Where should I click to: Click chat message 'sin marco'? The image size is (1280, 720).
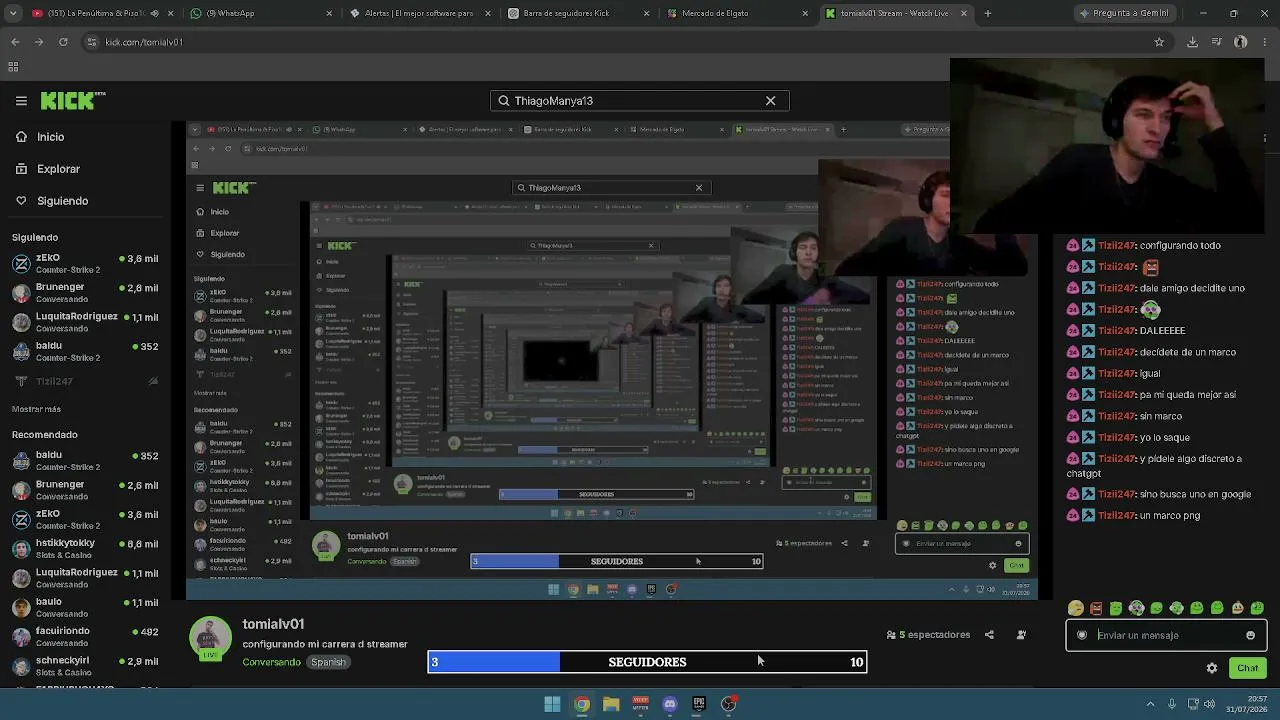pos(1161,416)
